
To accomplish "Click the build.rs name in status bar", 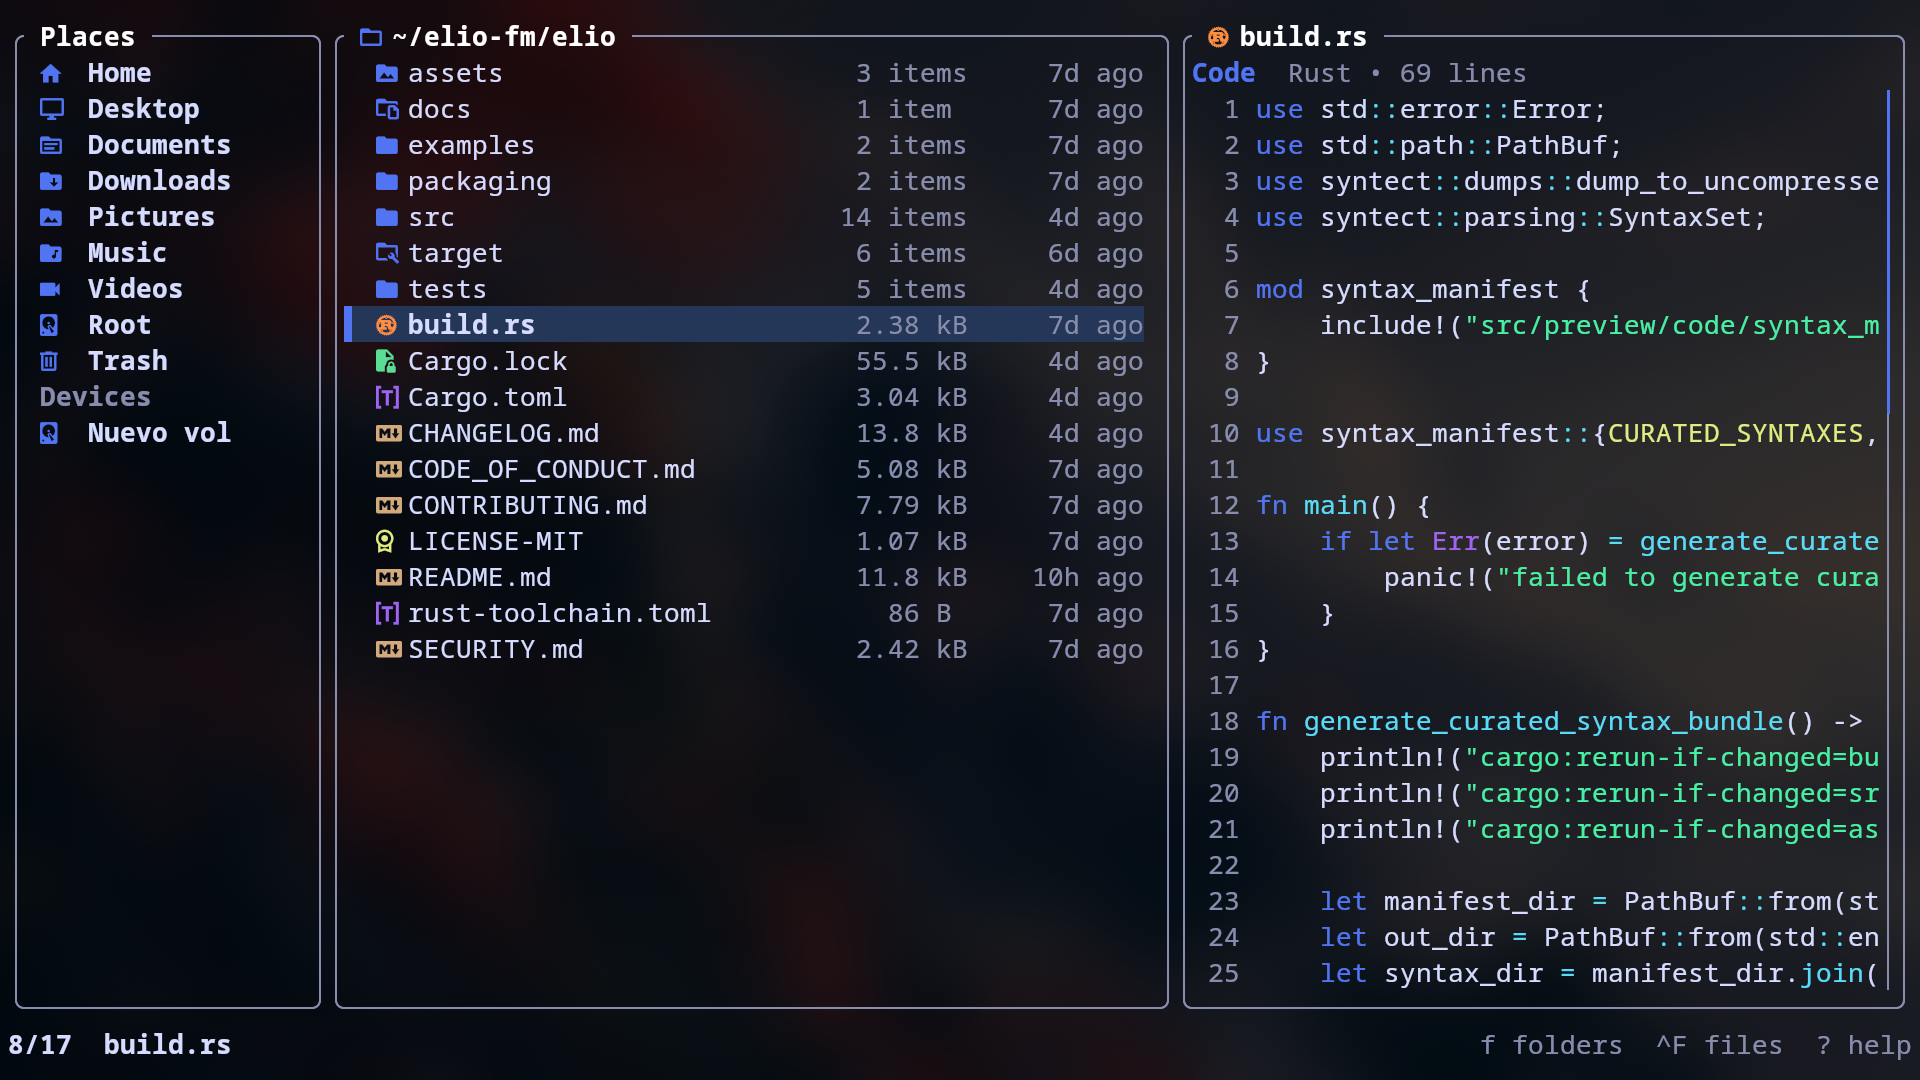I will pyautogui.click(x=167, y=1046).
